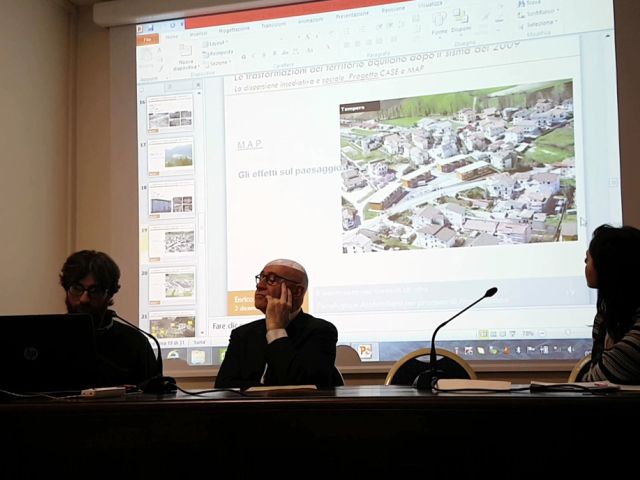Image resolution: width=640 pixels, height=480 pixels.
Task: Select slide 19 thumbnail
Action: [x=172, y=243]
